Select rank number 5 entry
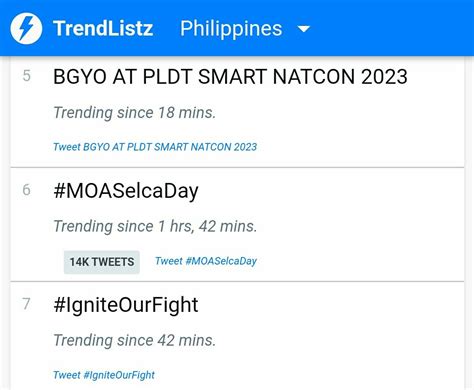The image size is (474, 390). point(26,76)
